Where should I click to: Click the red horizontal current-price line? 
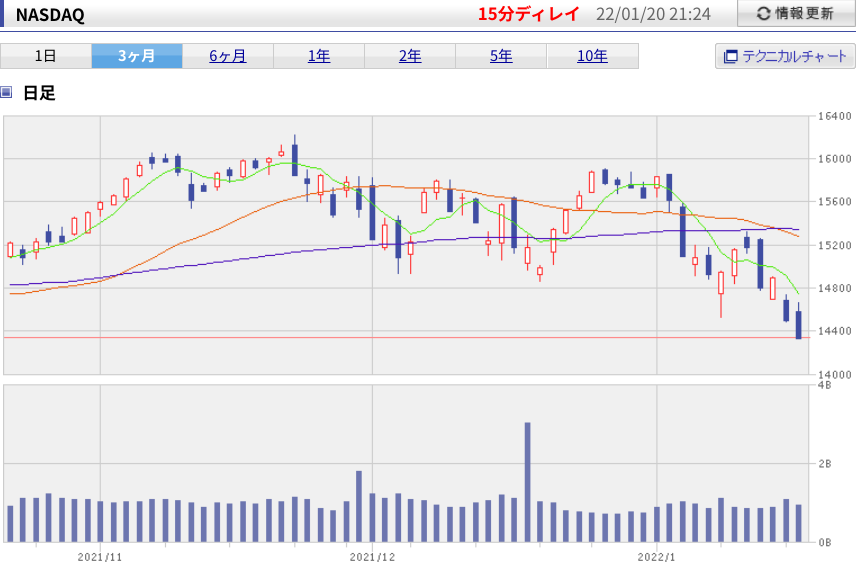[406, 337]
